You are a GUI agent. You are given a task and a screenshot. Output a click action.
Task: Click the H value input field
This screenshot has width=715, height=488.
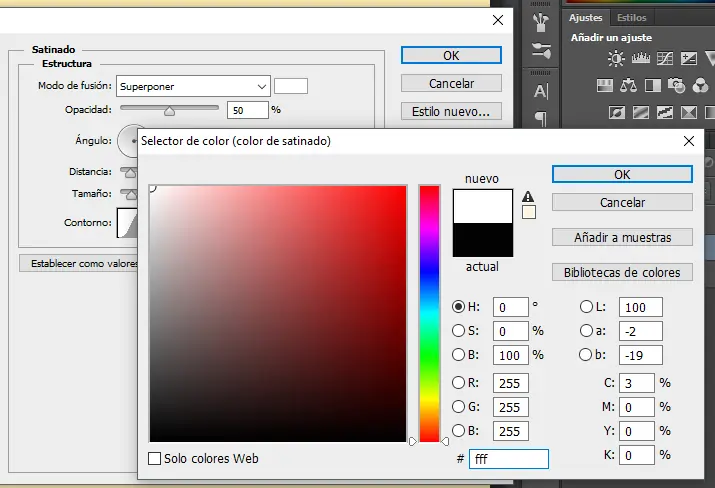510,307
